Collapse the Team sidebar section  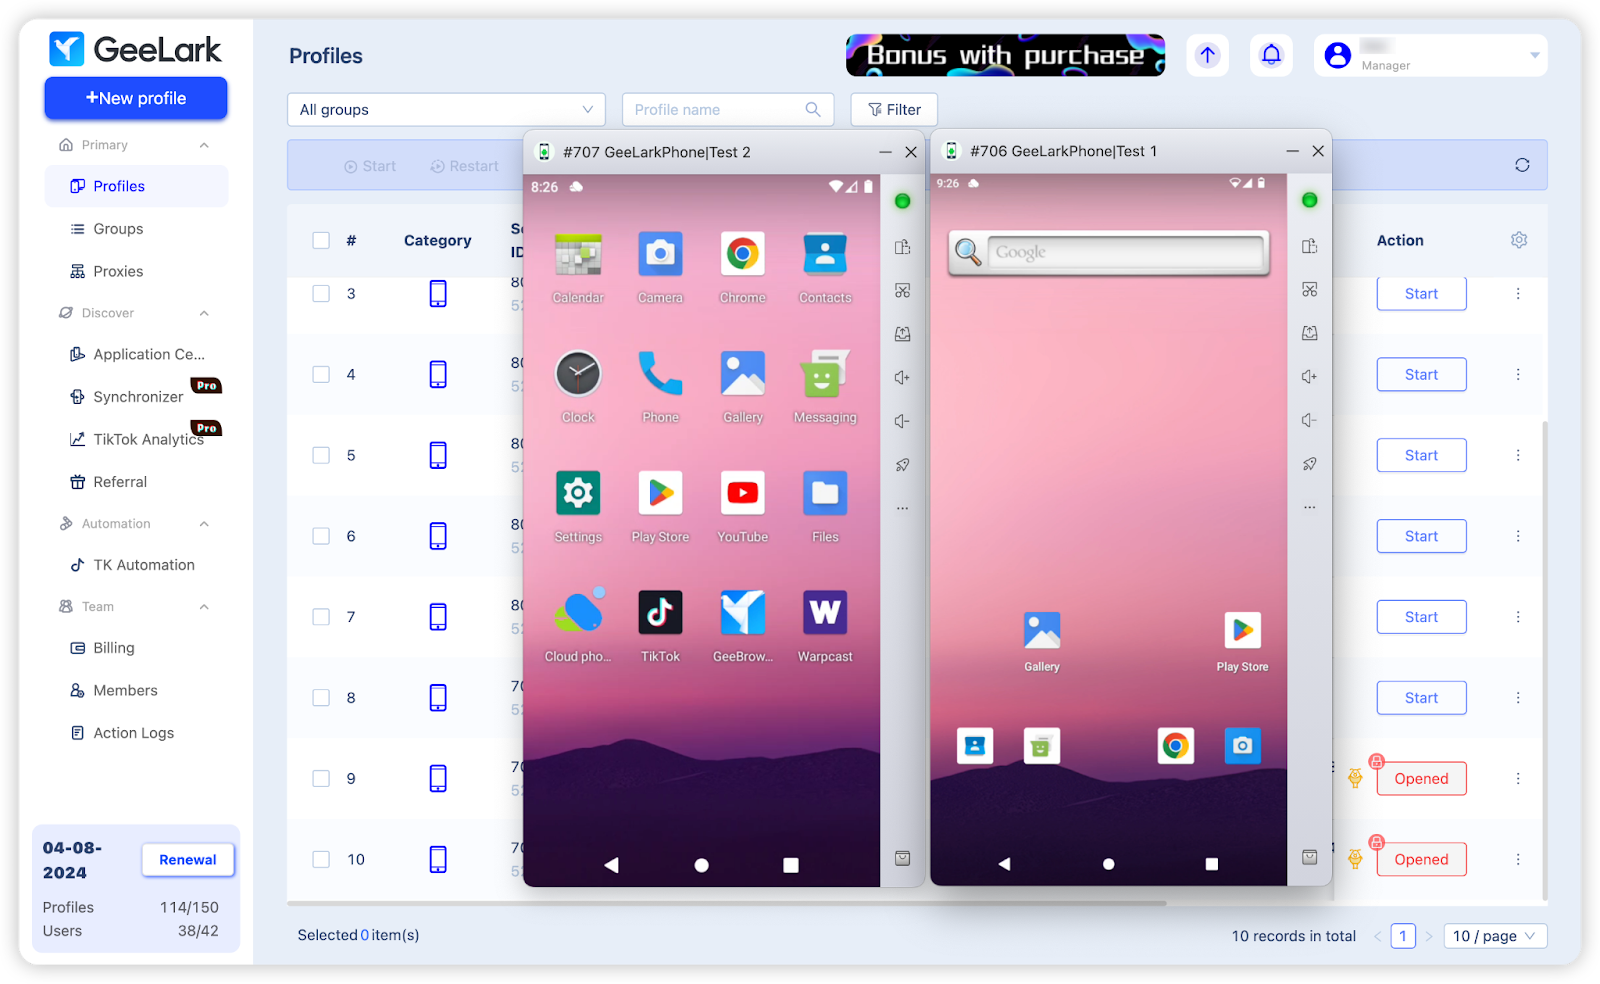(x=204, y=607)
